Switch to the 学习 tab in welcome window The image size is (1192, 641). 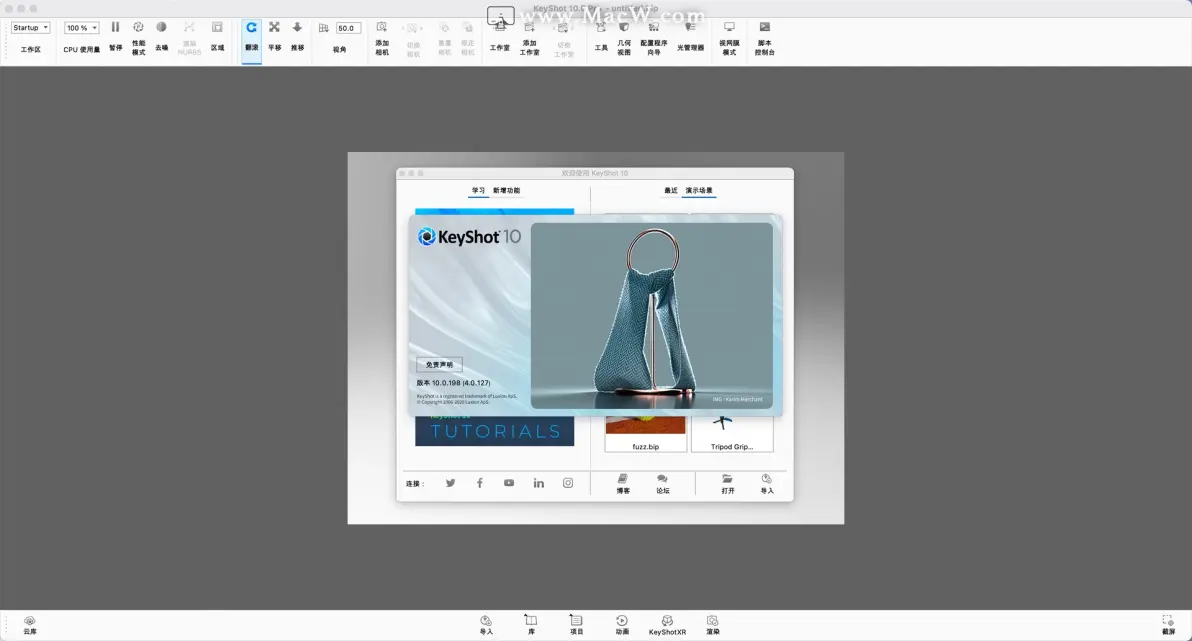tap(478, 191)
